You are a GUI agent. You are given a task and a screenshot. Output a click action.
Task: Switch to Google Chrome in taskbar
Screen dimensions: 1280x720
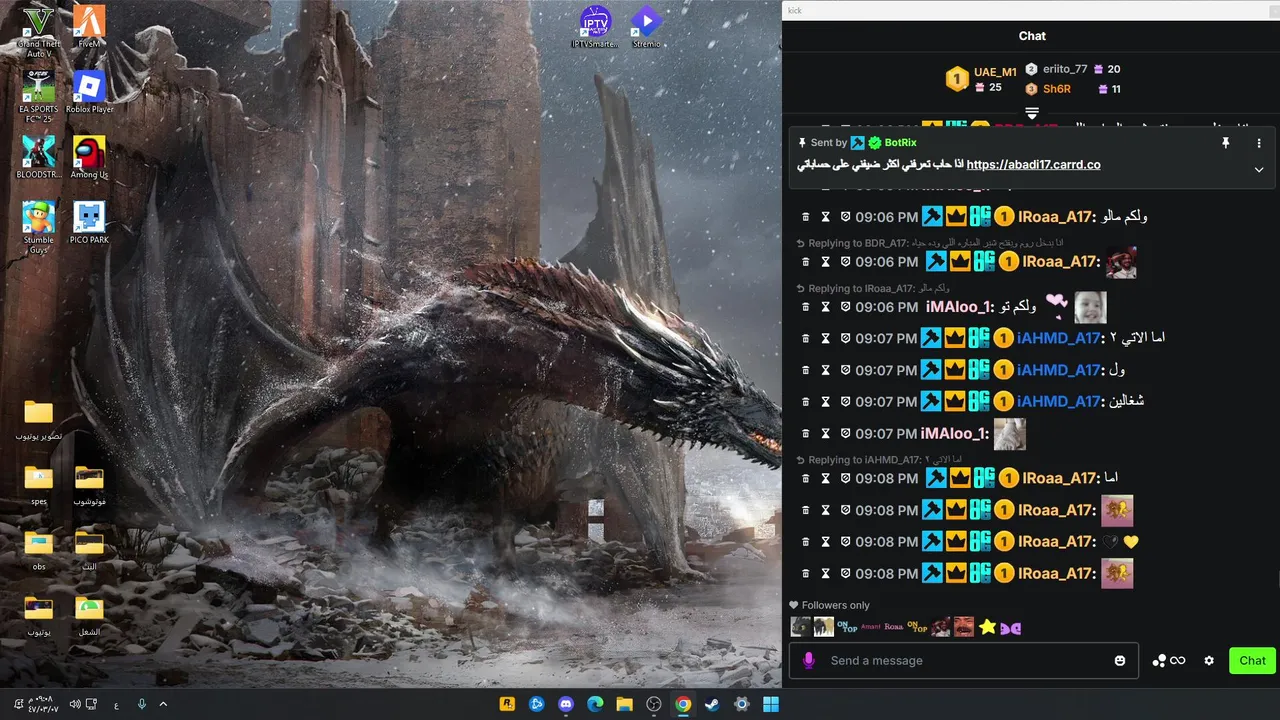[683, 704]
